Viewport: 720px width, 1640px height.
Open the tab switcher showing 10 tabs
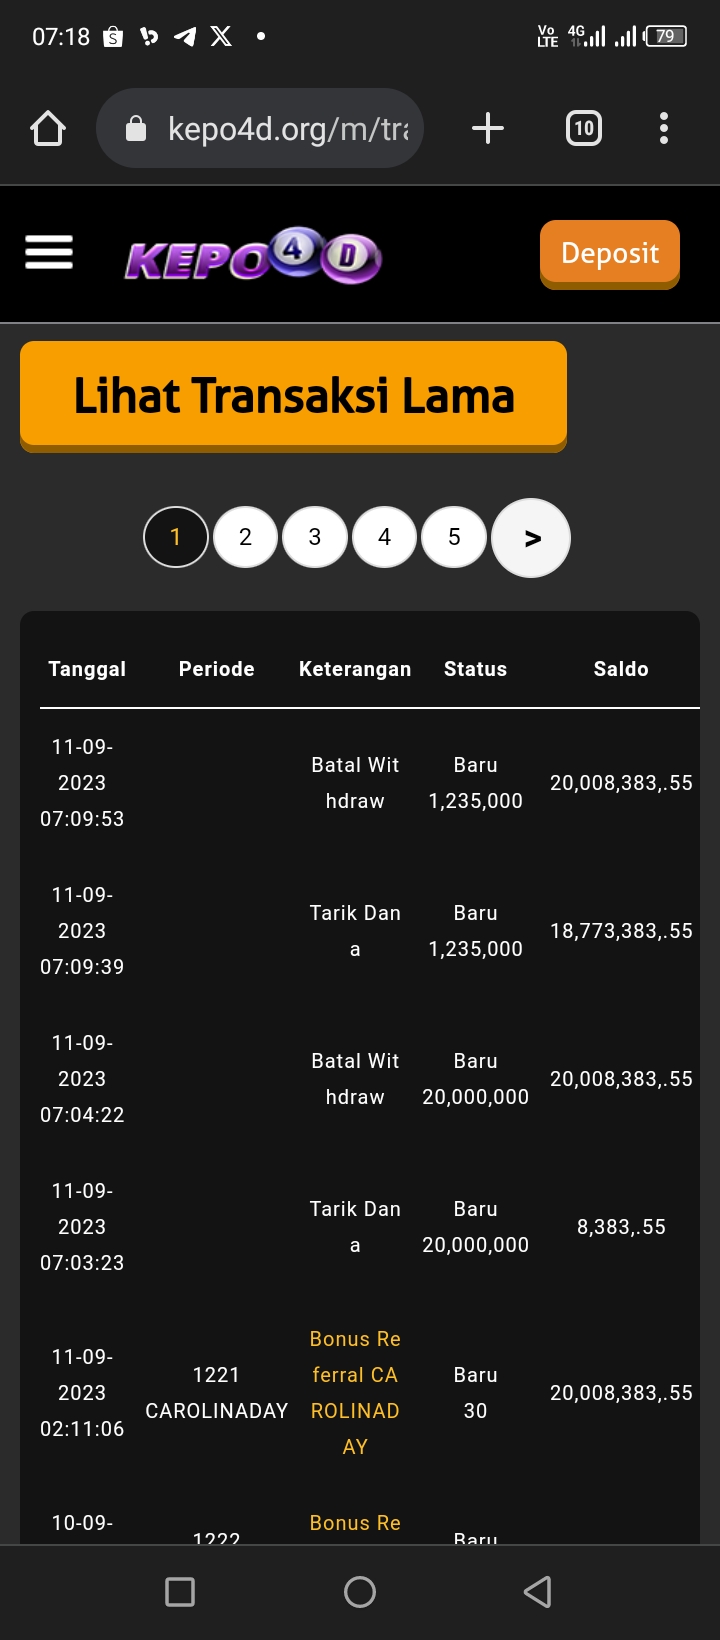click(584, 129)
